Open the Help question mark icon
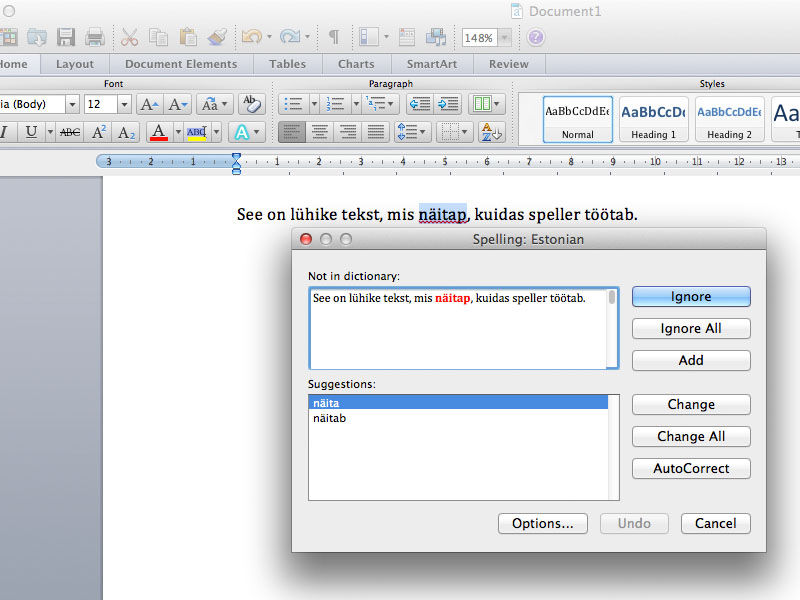 pyautogui.click(x=535, y=37)
